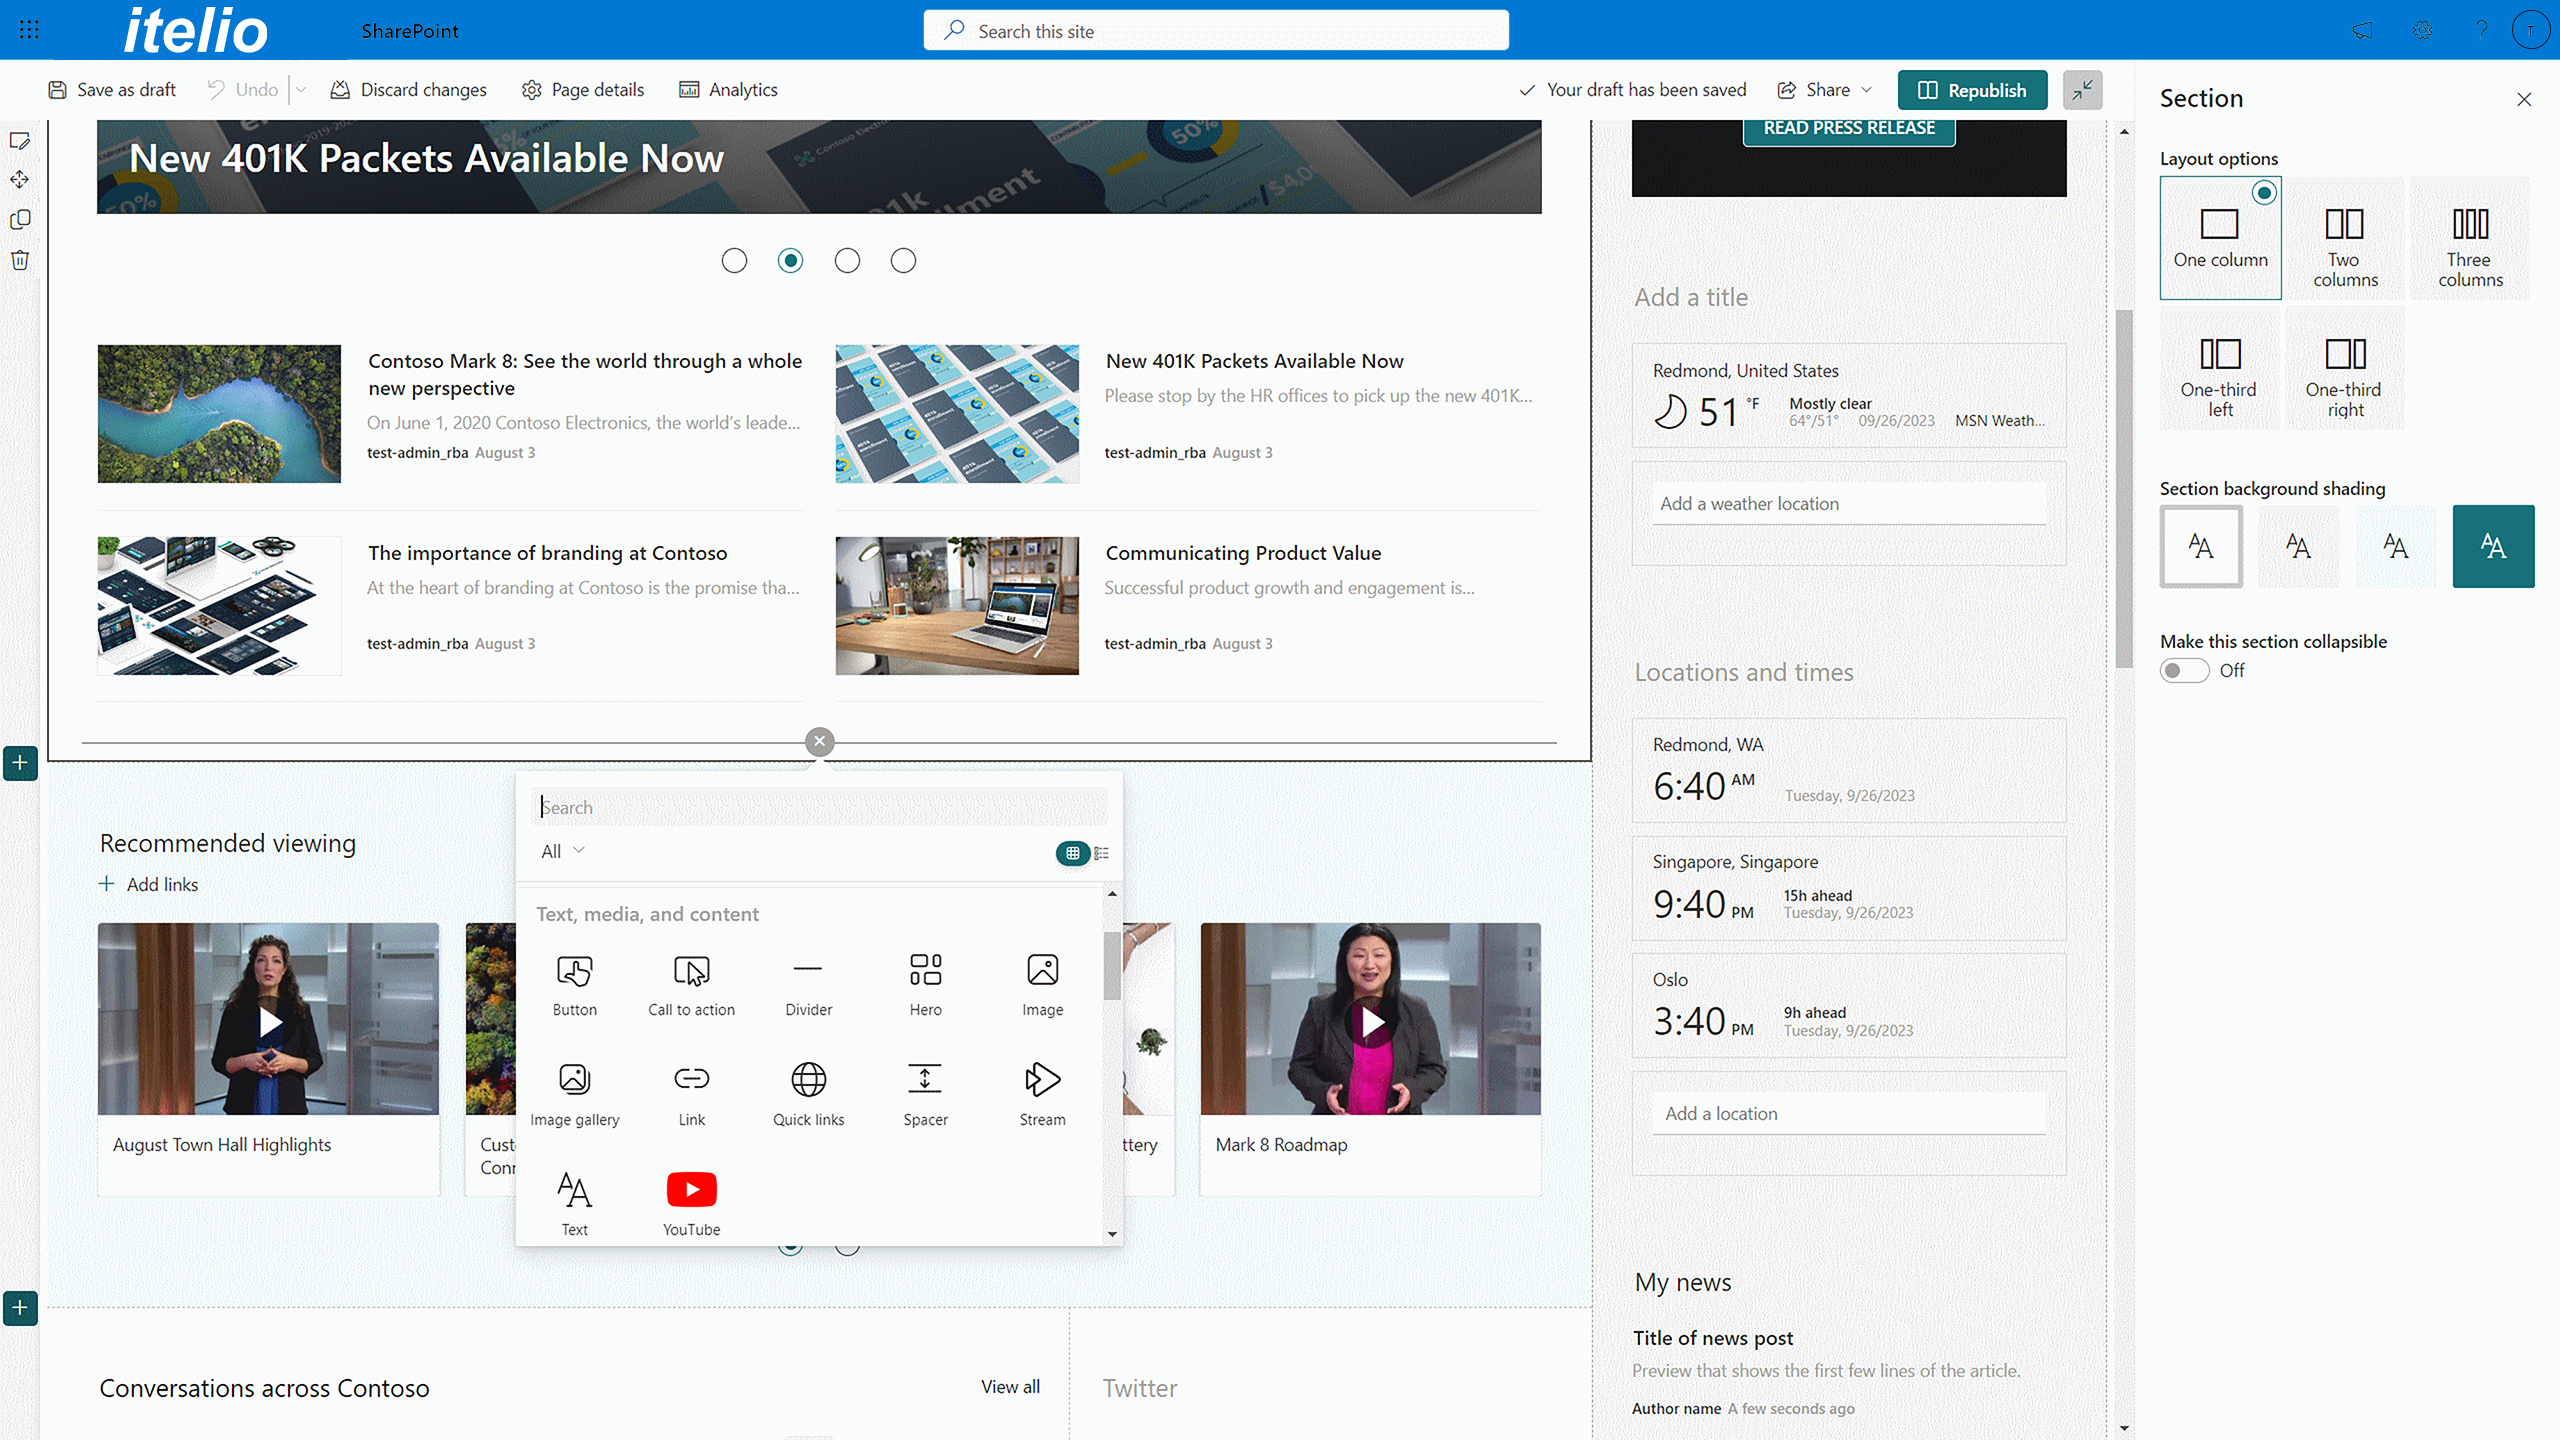Screen dimensions: 2560x1440
Task: Open the help question mark icon
Action: click(2481, 30)
